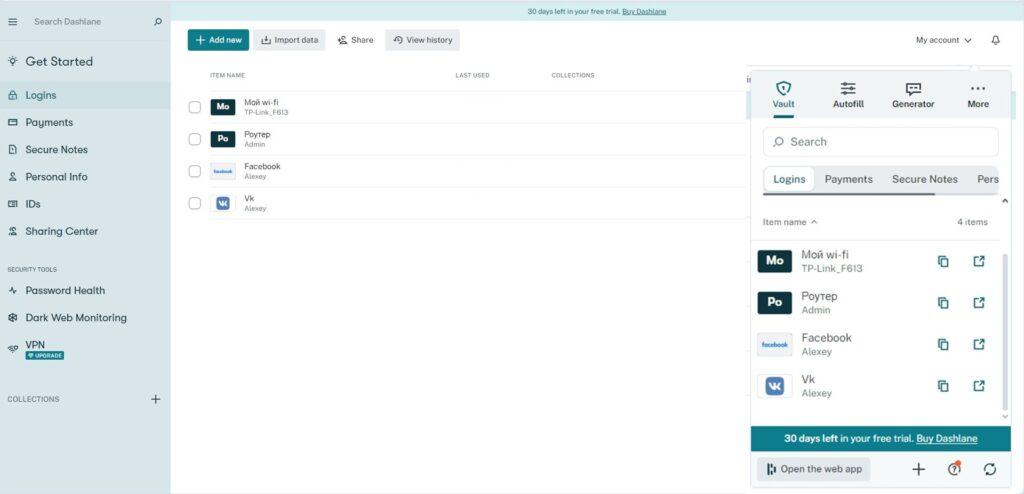
Task: Copy Facebook credentials in popup
Action: (x=943, y=344)
